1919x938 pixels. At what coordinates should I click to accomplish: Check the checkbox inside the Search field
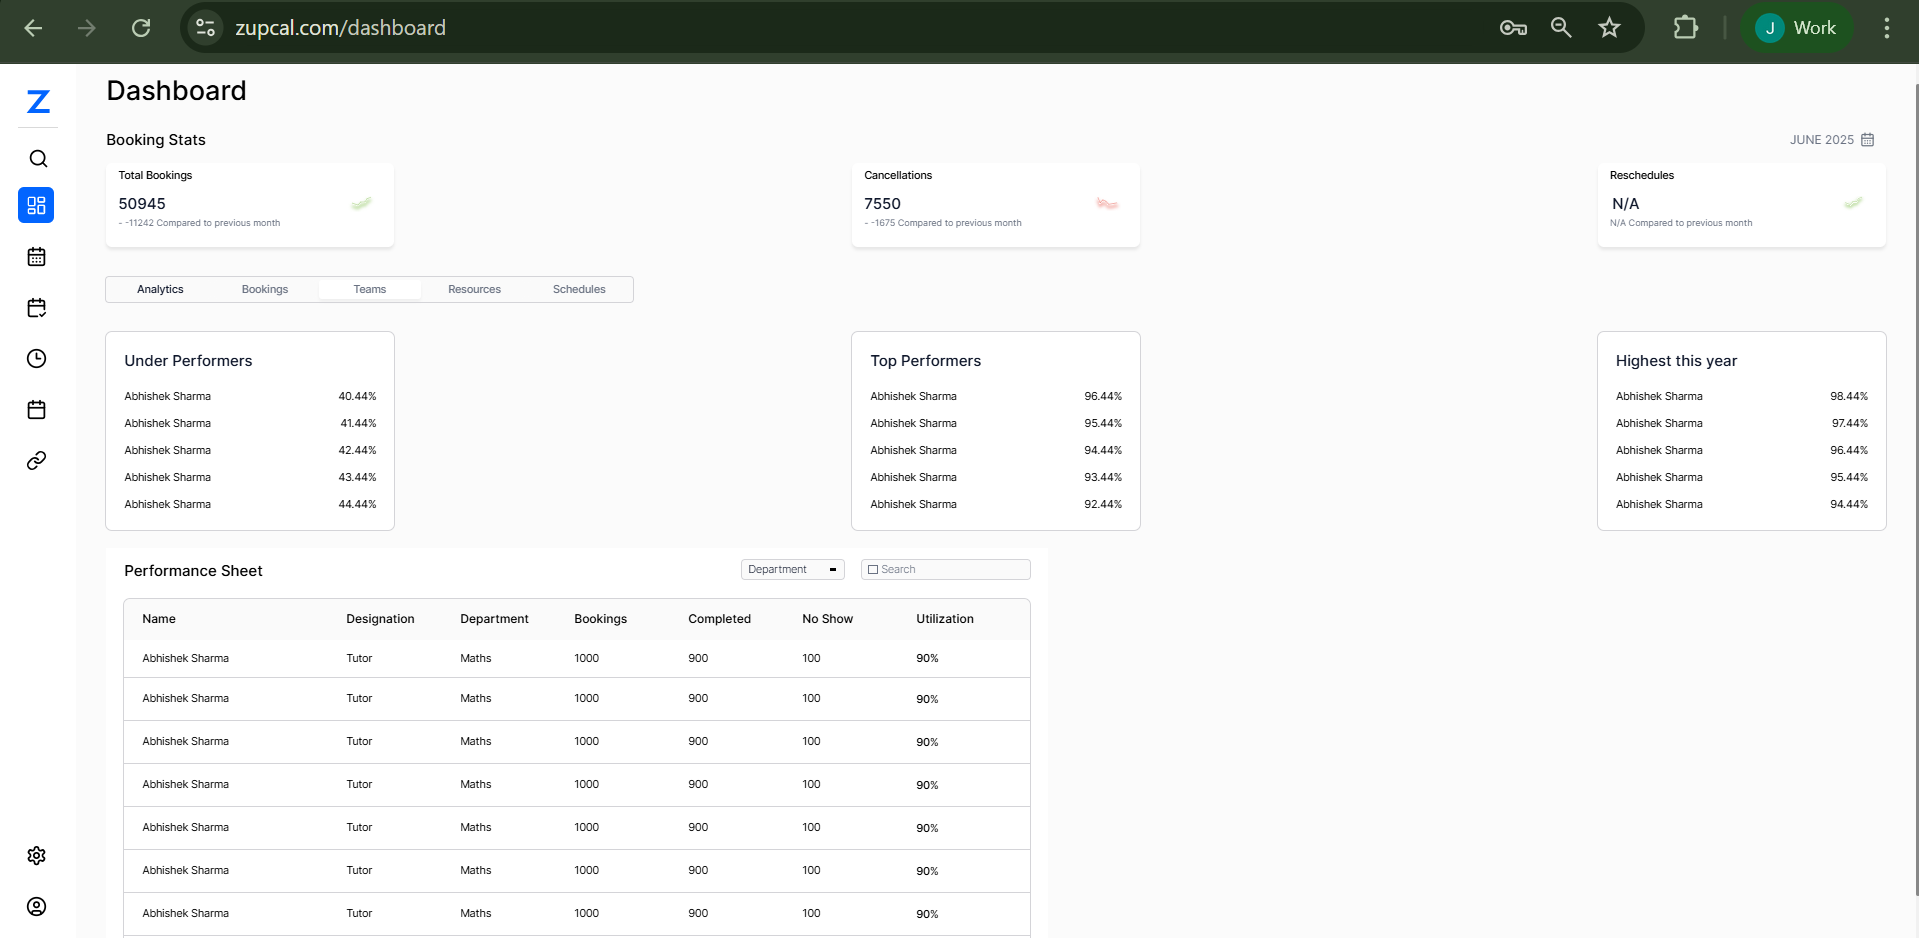[x=872, y=569]
